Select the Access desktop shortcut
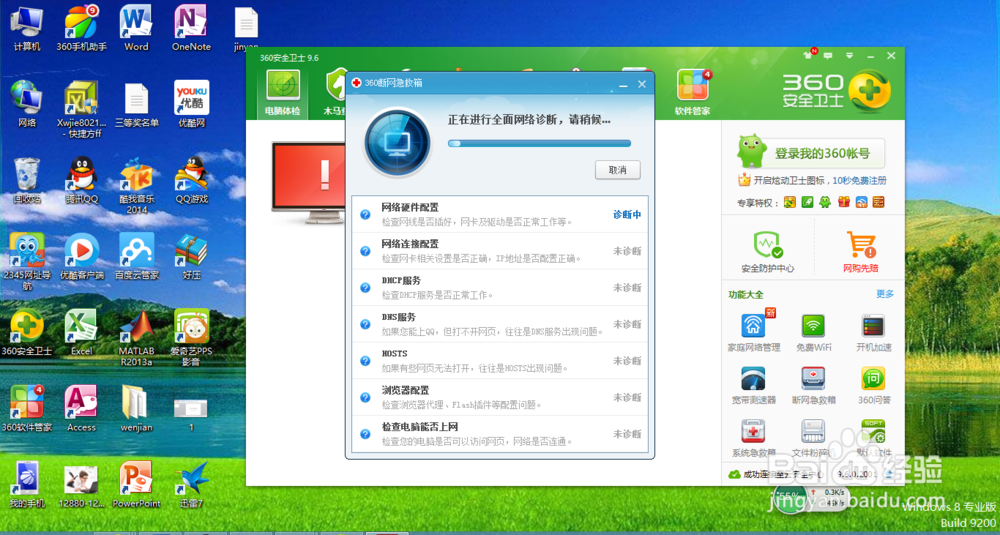This screenshot has width=1000, height=535. click(81, 409)
